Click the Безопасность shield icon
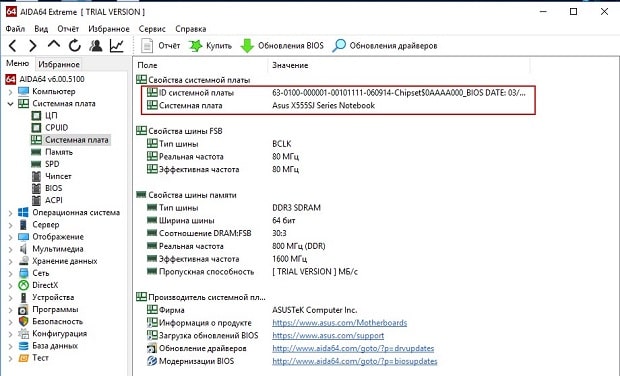Screen dimensions: 620x376 pos(24,321)
